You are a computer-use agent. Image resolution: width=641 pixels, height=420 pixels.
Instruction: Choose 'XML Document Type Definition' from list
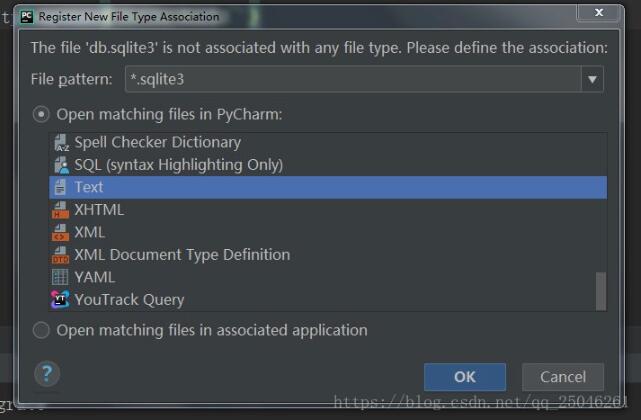pos(182,255)
